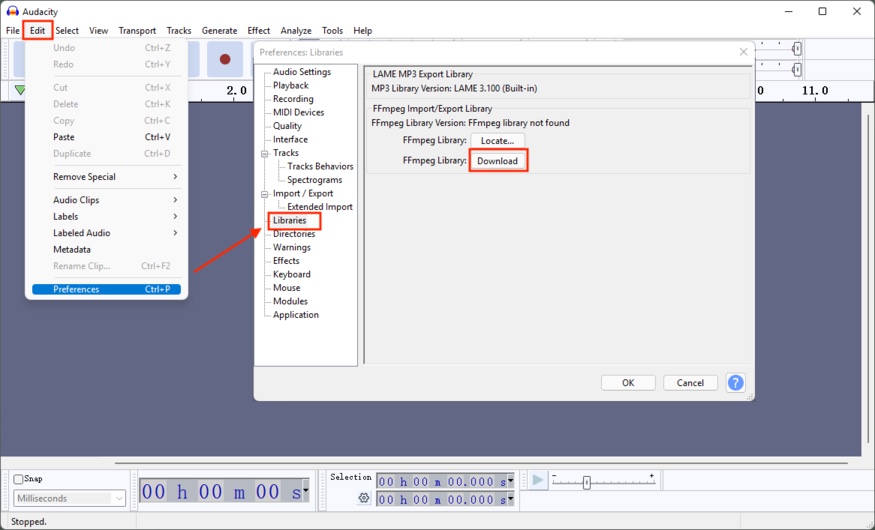This screenshot has height=530, width=875.
Task: Select Quality in preferences tree
Action: click(287, 126)
